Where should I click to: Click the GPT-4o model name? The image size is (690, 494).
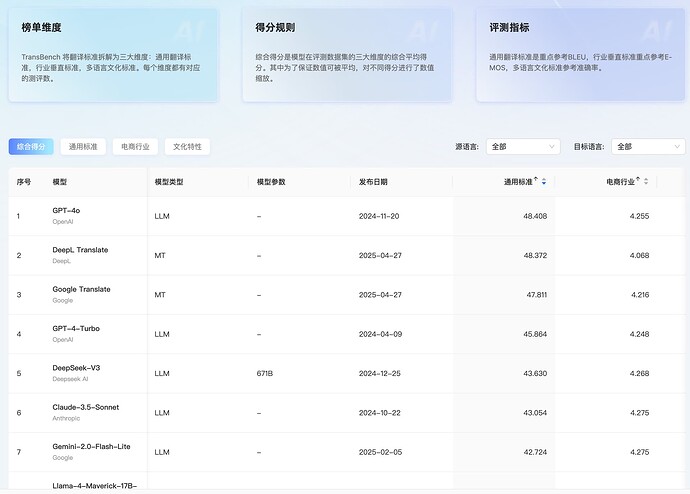(x=66, y=210)
